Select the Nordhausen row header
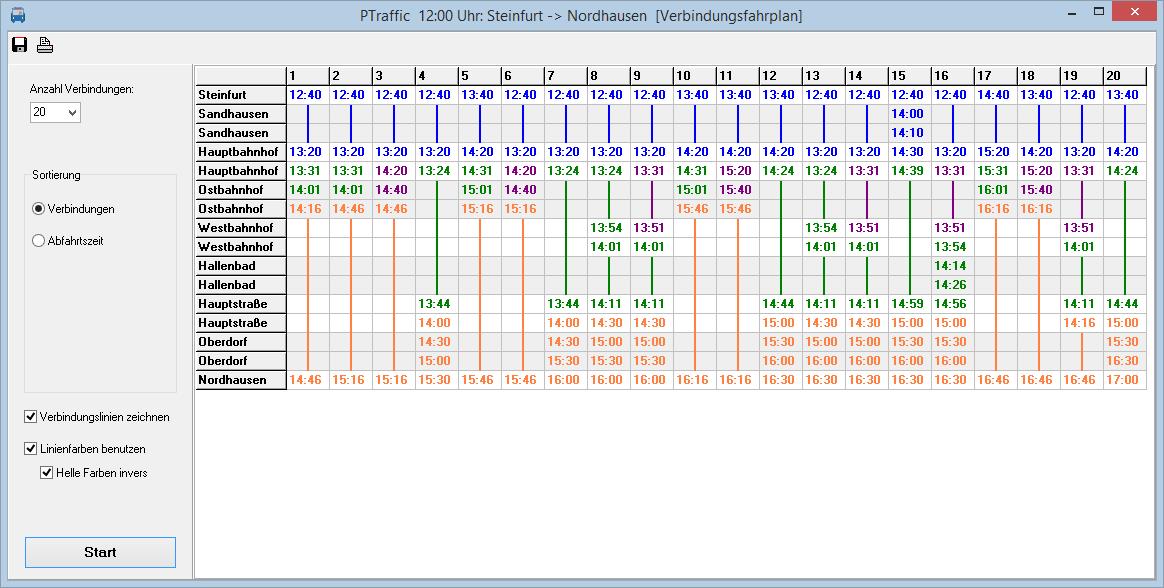Screen dimensions: 1164x588 (x=240, y=380)
